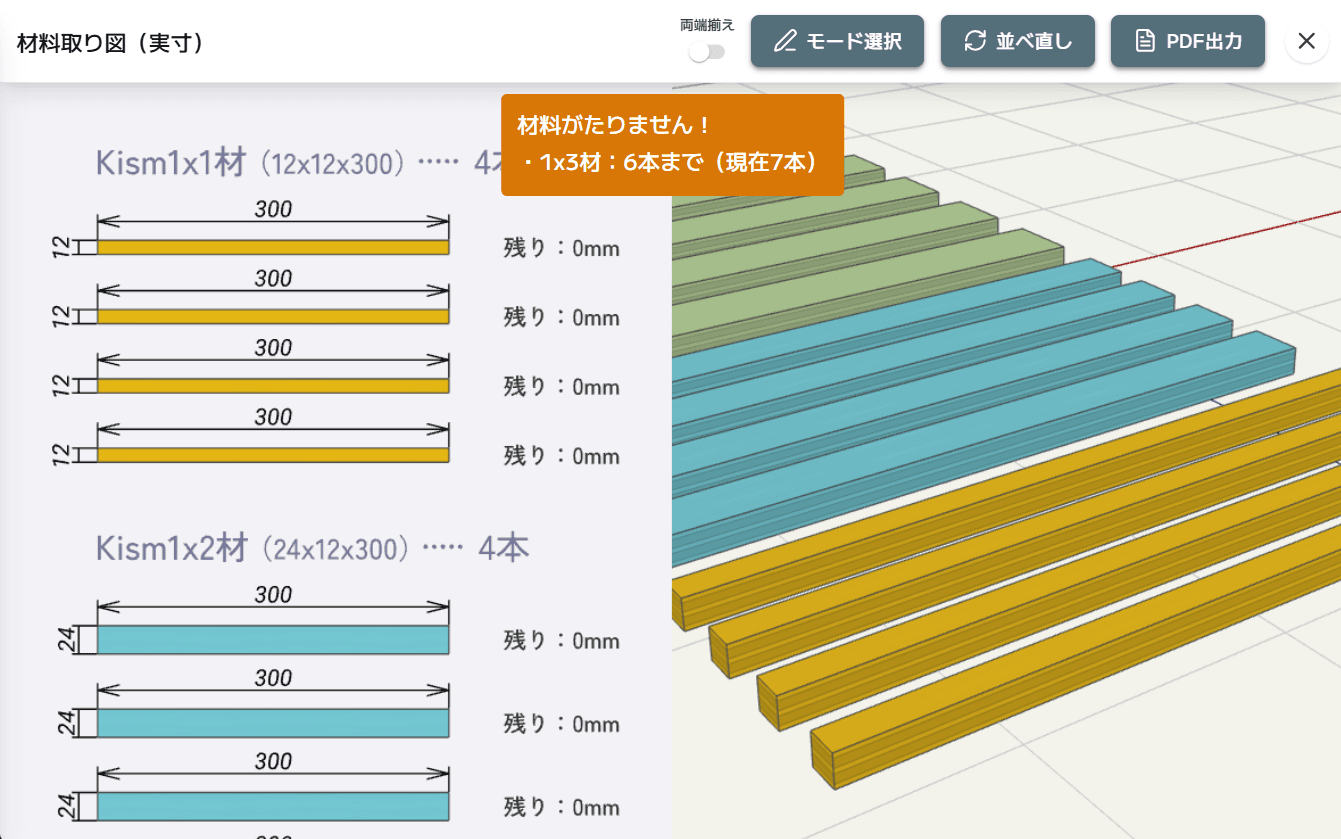
Task: Click the pencil icon on モード選択
Action: coord(786,41)
